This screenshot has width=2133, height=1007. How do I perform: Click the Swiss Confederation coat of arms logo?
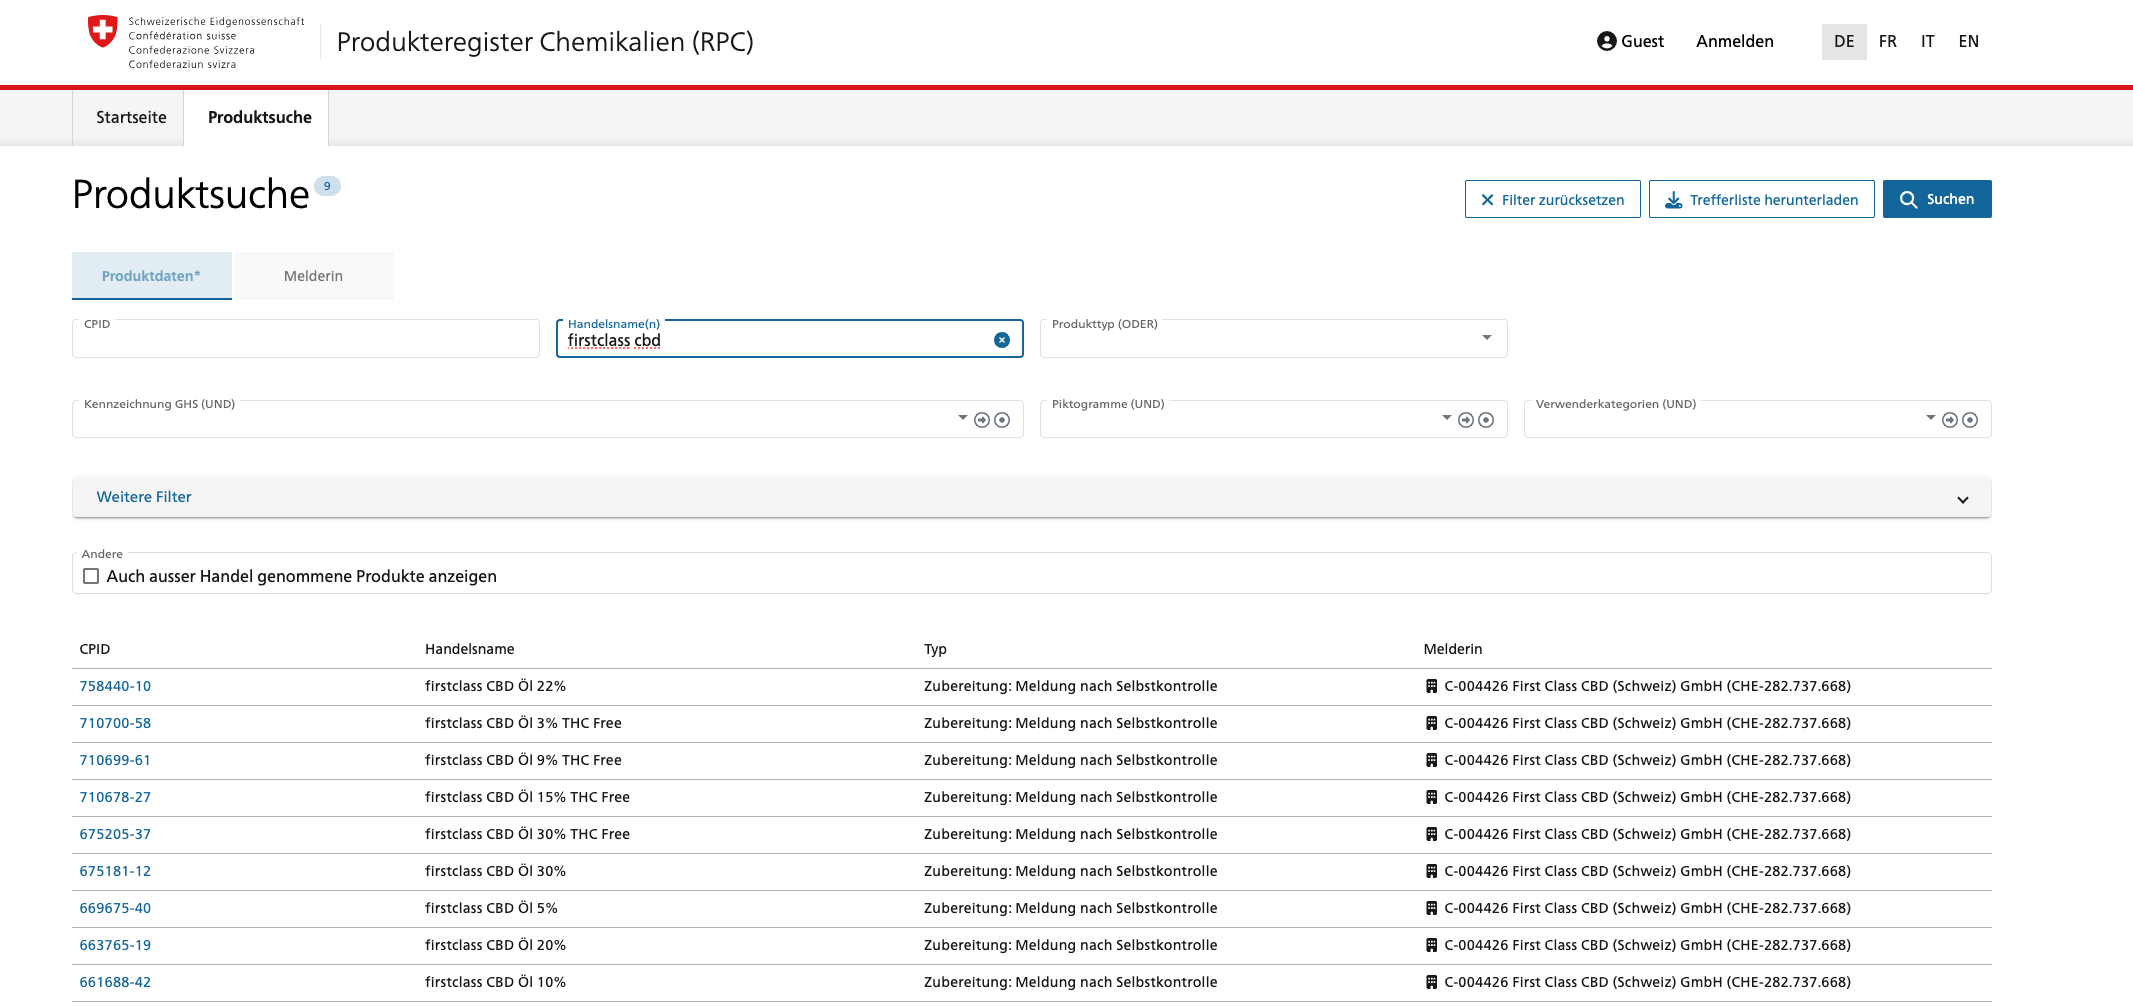tap(103, 31)
